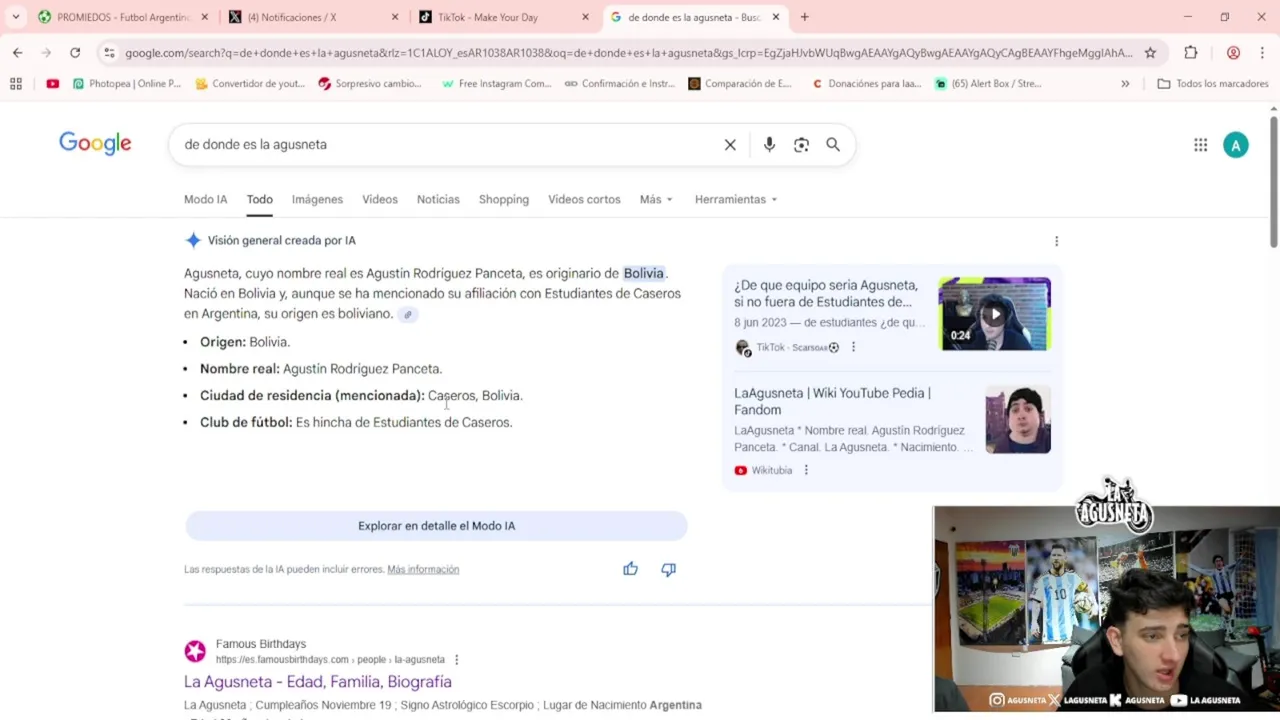Open LaAgusneta Wiki YouTube Pedia Fandom link

click(832, 402)
